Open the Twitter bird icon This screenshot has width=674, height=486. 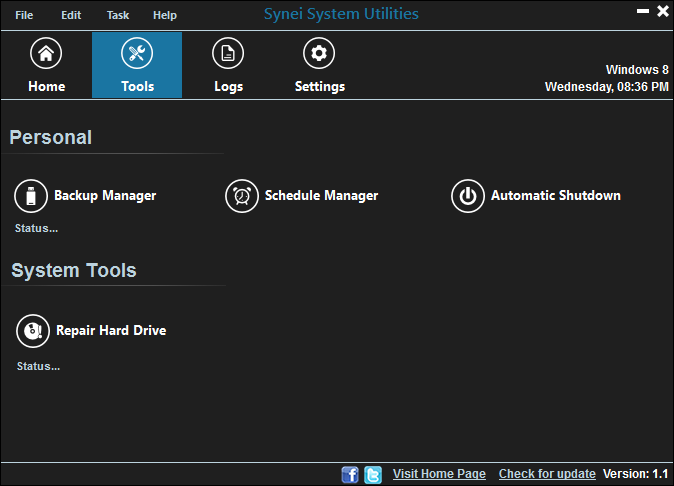tap(373, 474)
